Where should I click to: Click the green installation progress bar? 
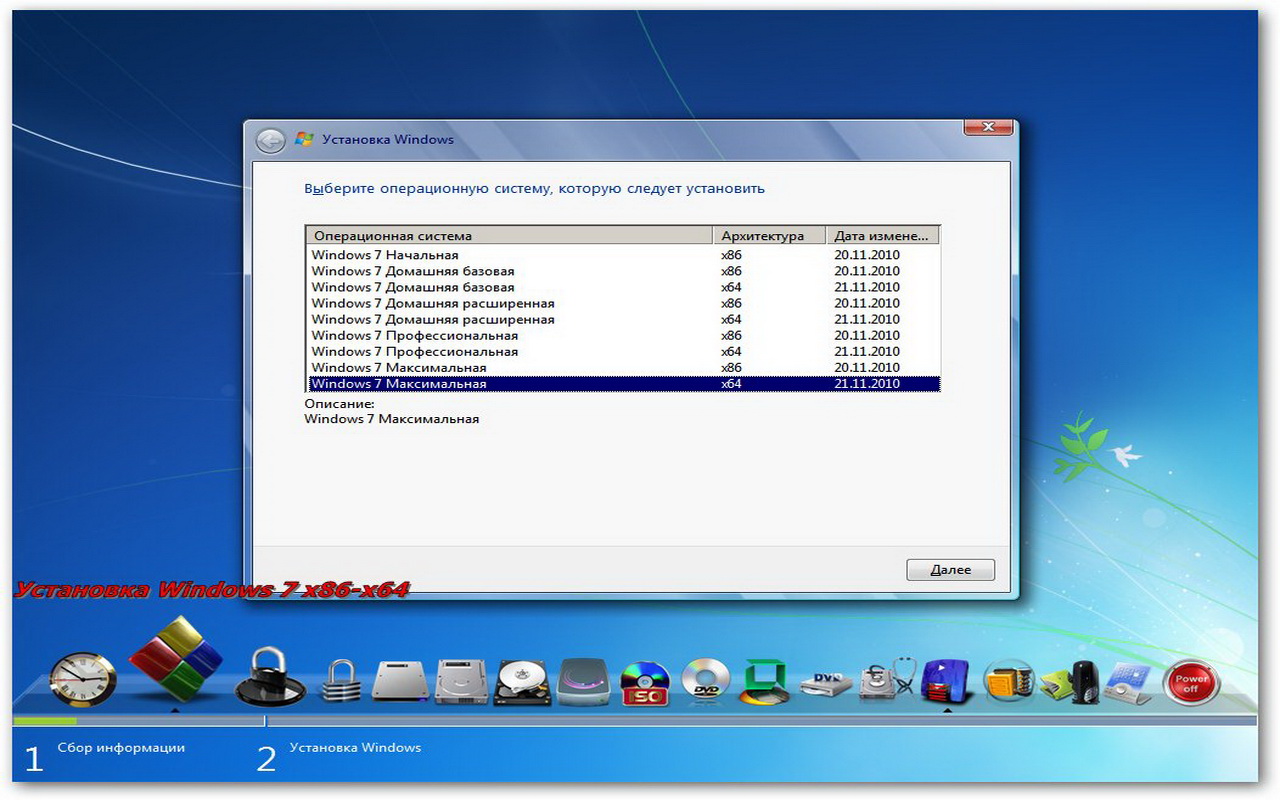pos(45,721)
